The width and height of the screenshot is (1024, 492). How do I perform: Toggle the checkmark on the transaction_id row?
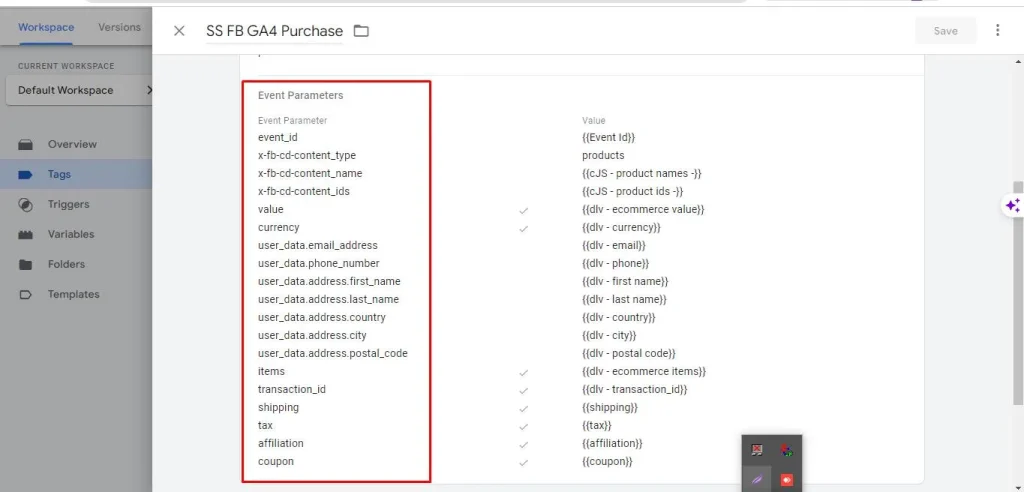(x=523, y=390)
